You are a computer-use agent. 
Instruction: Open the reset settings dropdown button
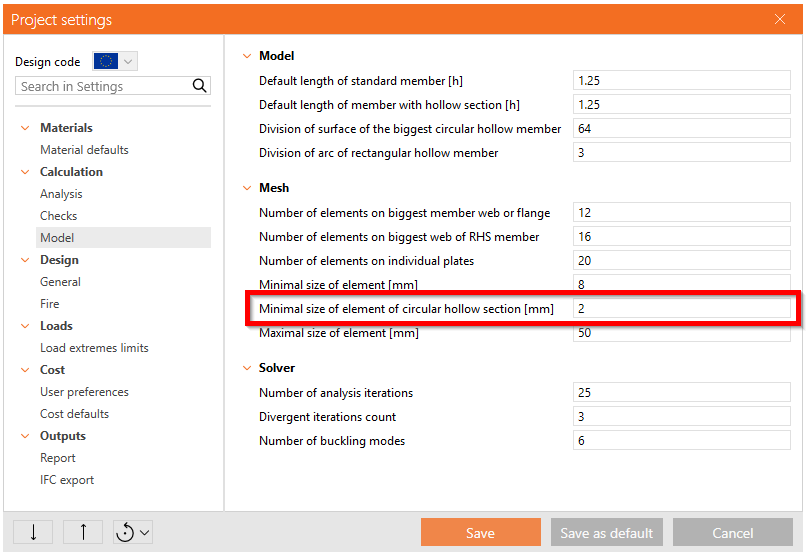[x=133, y=532]
